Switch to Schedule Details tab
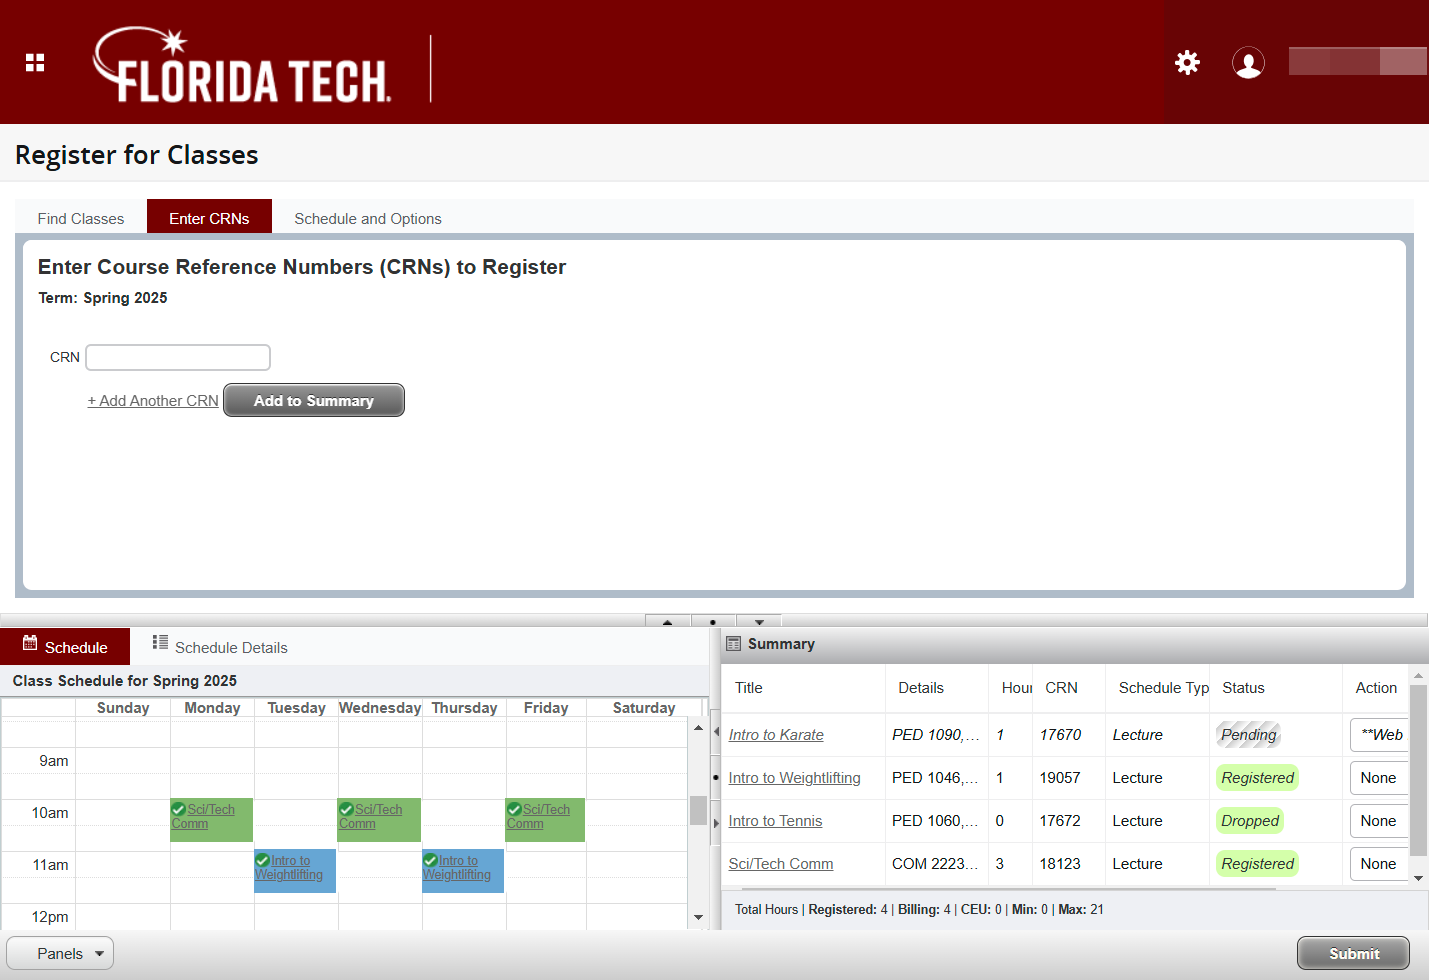Screen dimensions: 1429x980 (x=220, y=647)
